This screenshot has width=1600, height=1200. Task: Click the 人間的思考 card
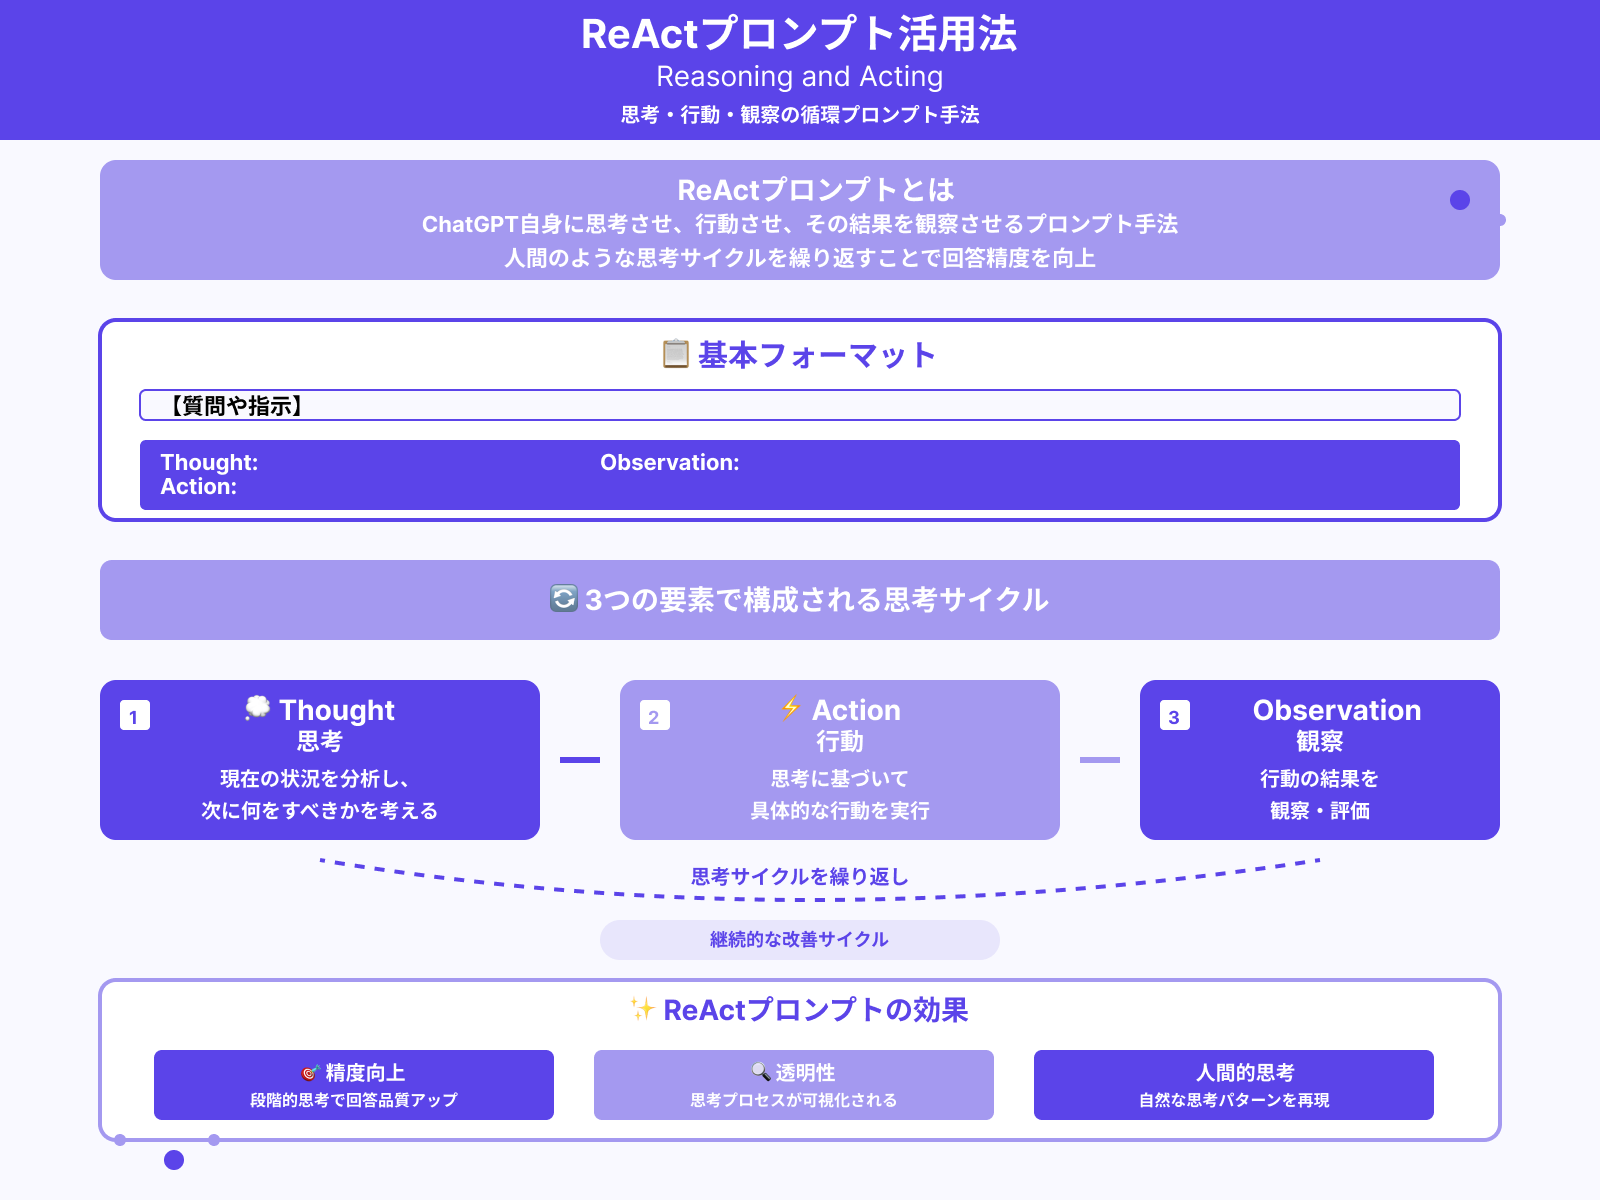1235,1085
